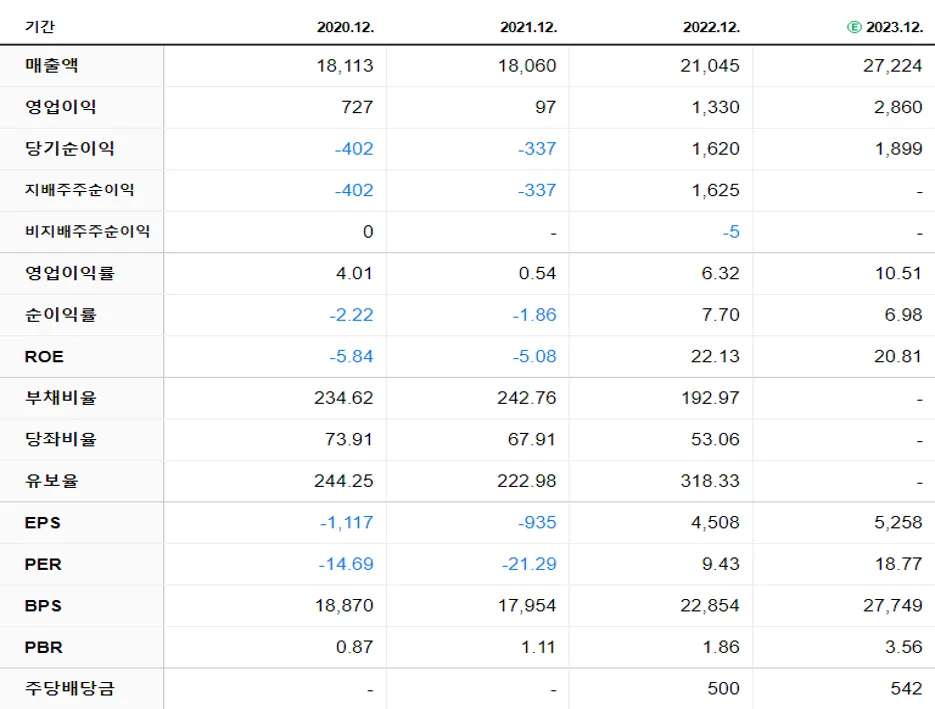
Task: Select the 2023.12. column header text
Action: [x=894, y=27]
